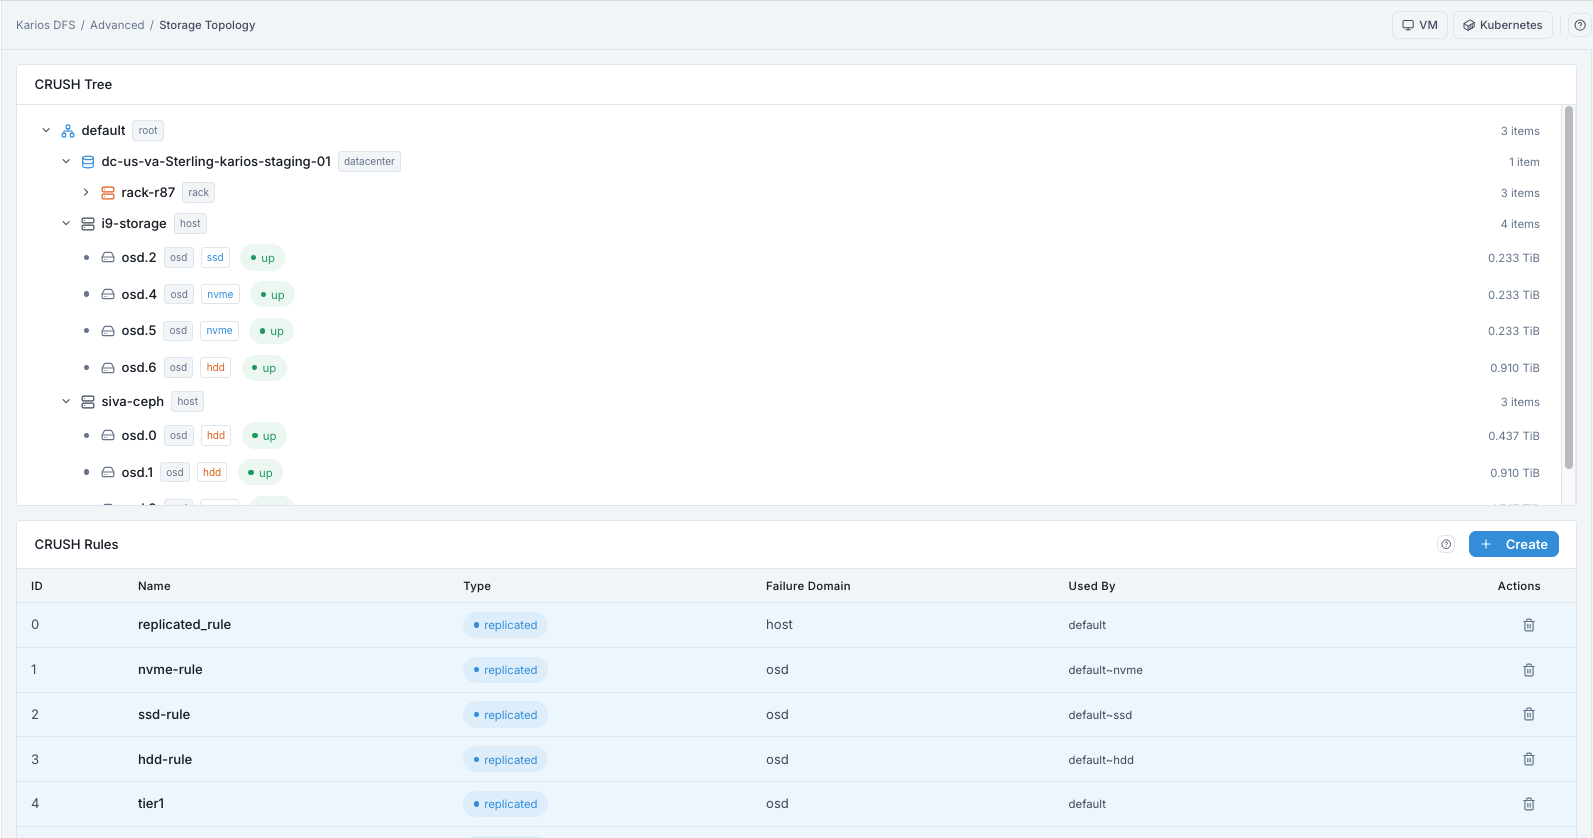
Task: Open CRUSH Rules help icon
Action: click(1446, 544)
